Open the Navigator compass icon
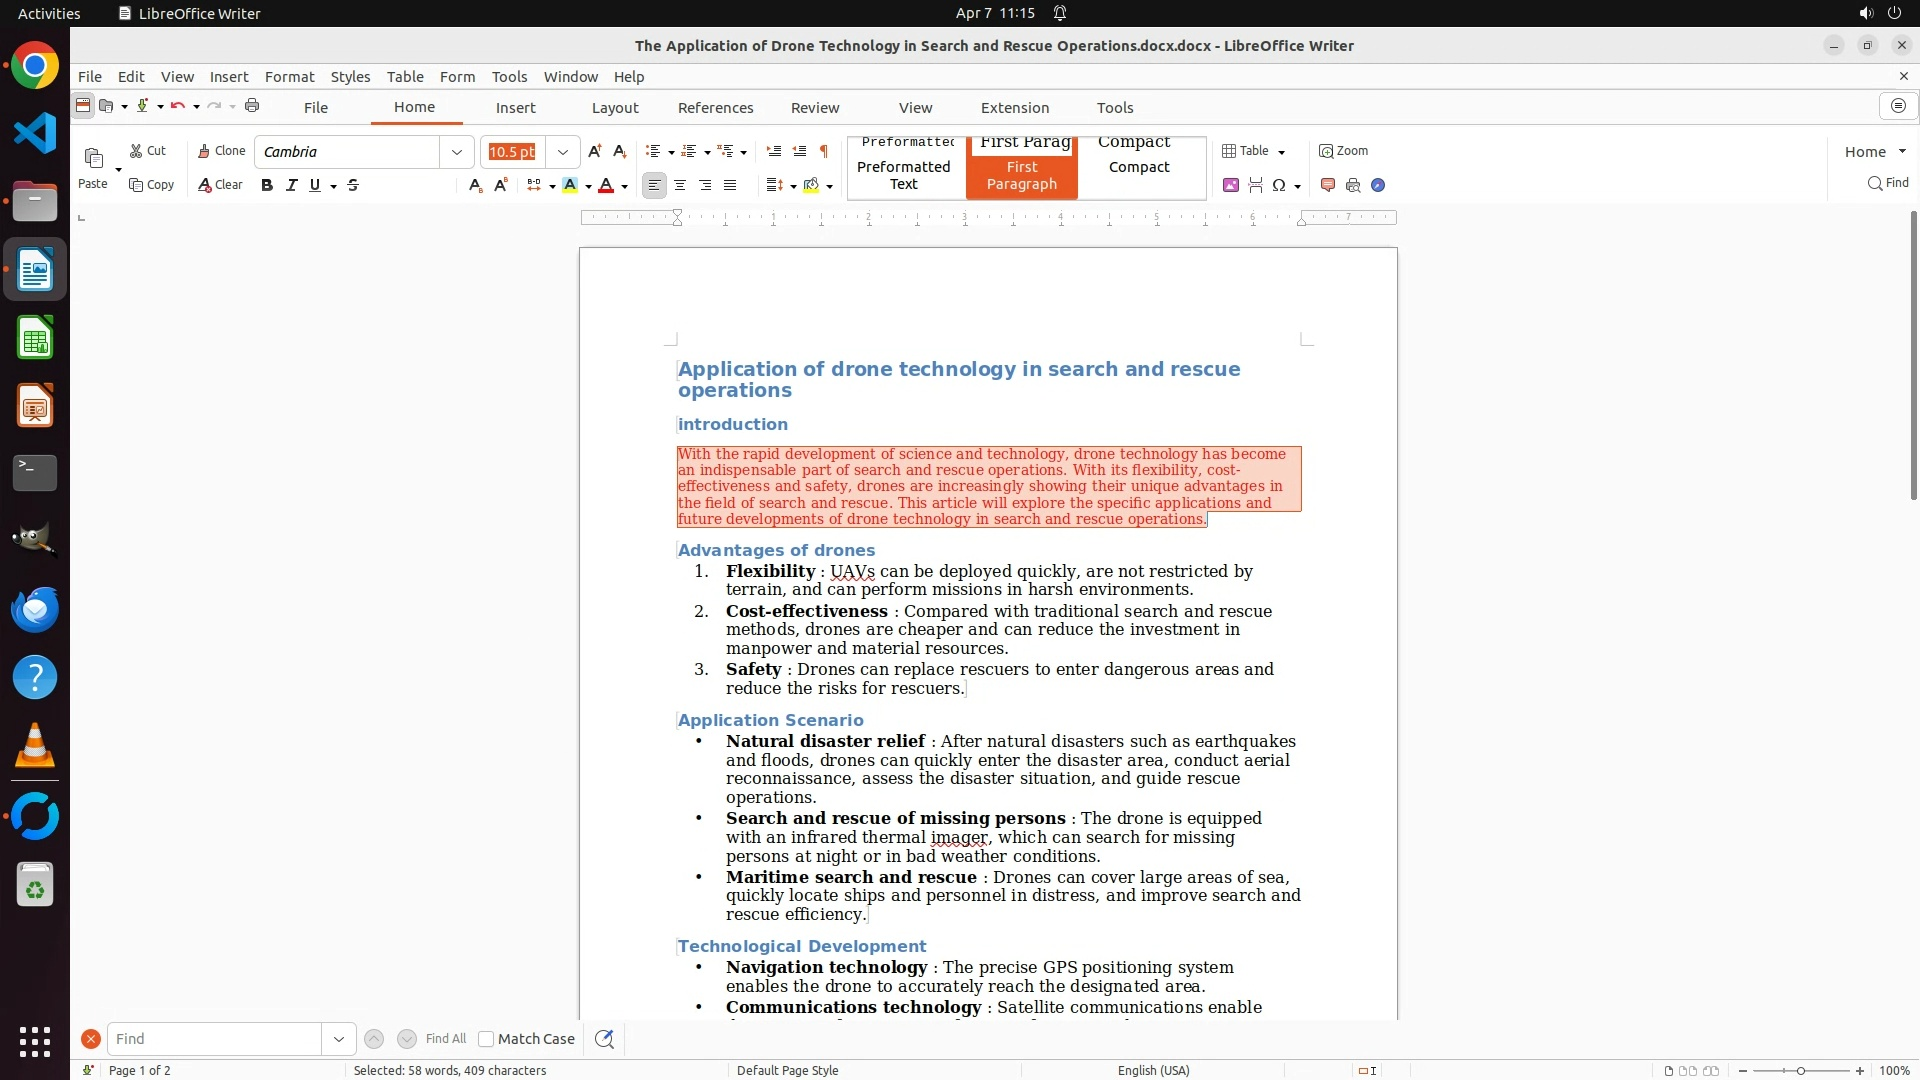This screenshot has height=1080, width=1920. (x=1378, y=185)
